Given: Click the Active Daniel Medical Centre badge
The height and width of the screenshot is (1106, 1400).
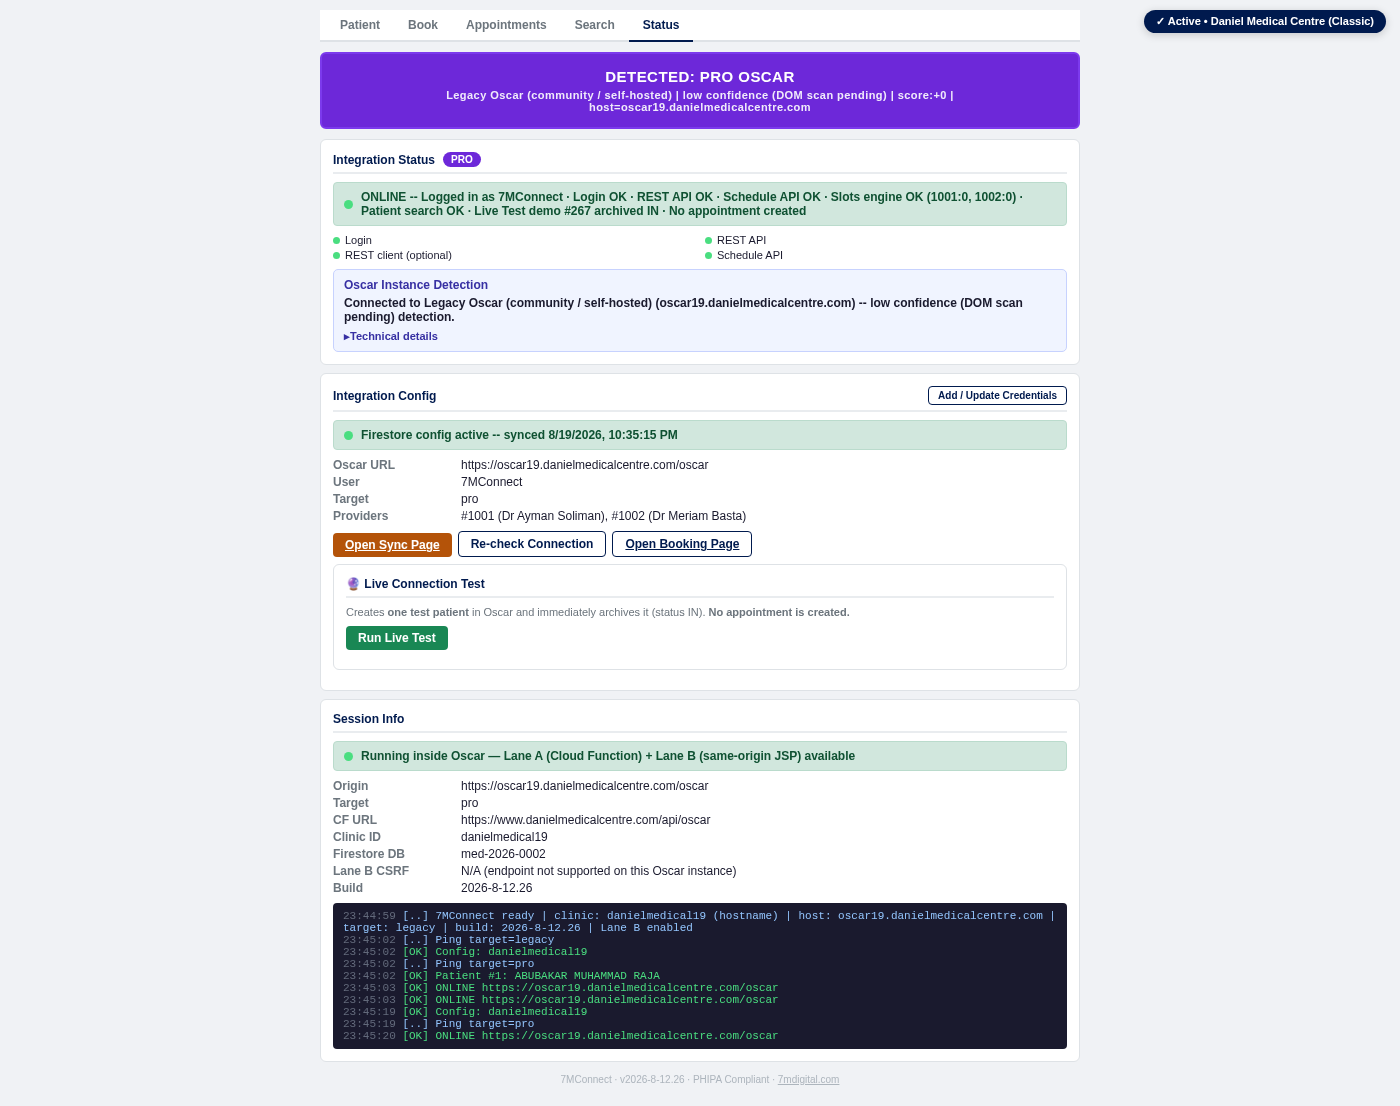Looking at the screenshot, I should [1265, 21].
